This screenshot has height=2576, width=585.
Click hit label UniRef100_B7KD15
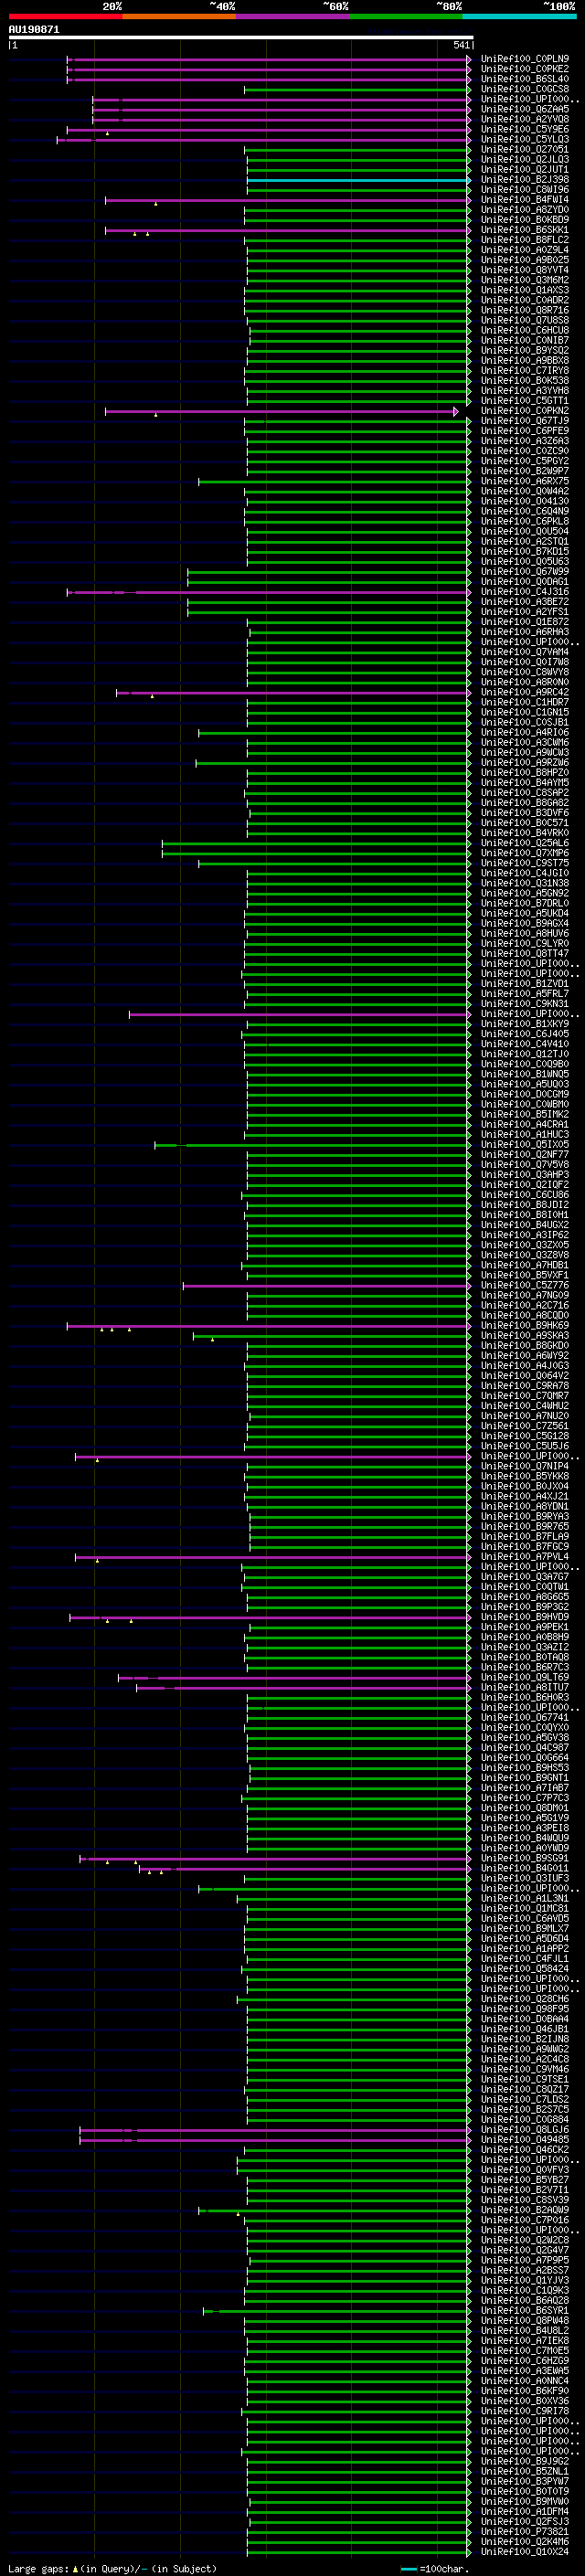coord(524,552)
